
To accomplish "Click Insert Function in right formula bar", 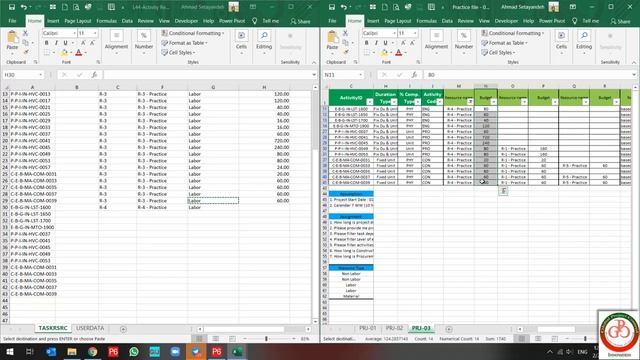I will coord(414,75).
